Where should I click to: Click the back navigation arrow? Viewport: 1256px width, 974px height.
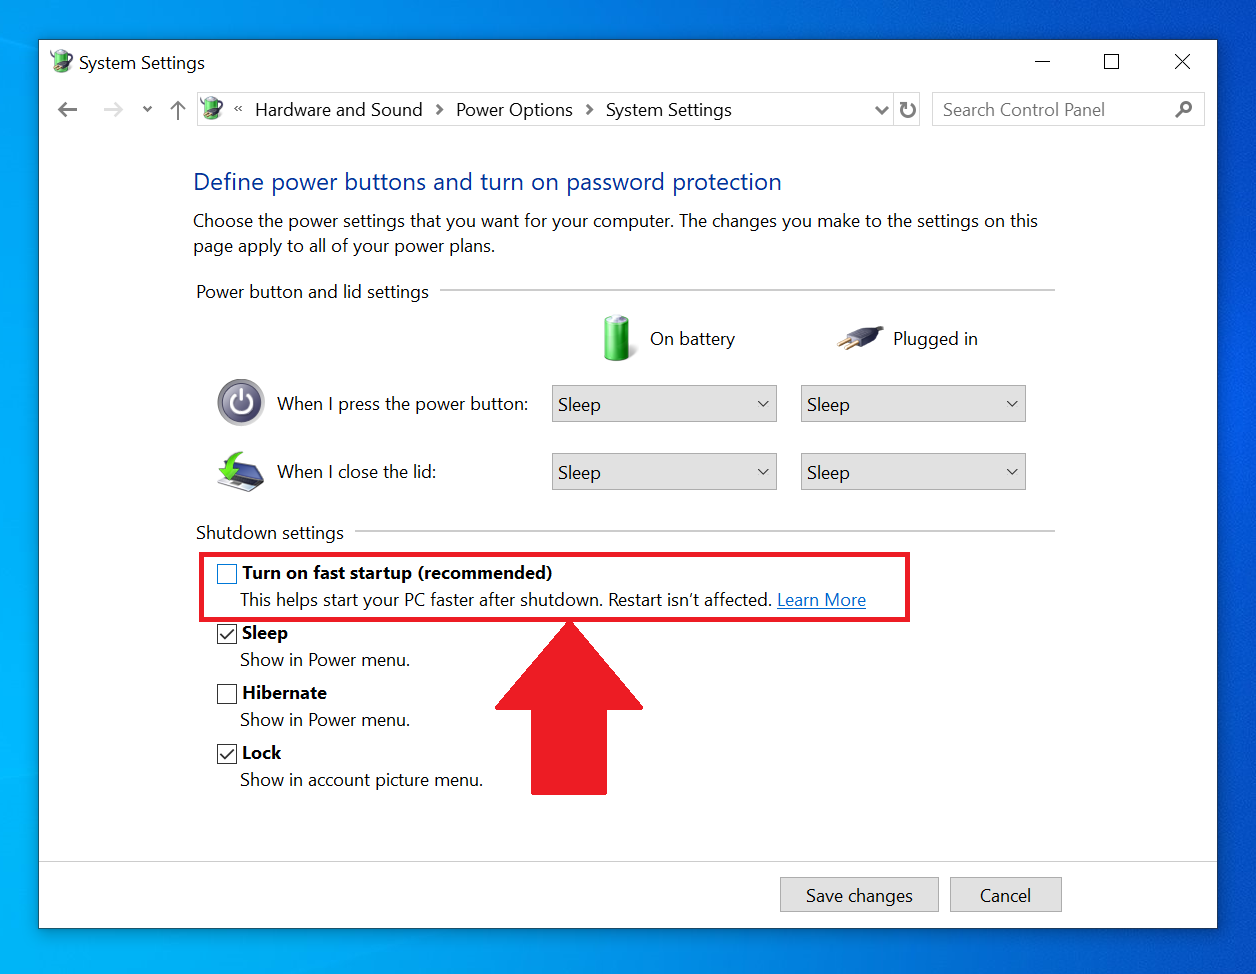[x=67, y=109]
